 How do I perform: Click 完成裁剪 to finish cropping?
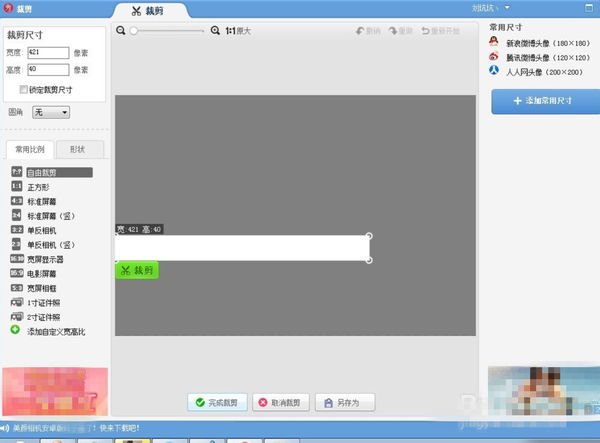pyautogui.click(x=217, y=402)
